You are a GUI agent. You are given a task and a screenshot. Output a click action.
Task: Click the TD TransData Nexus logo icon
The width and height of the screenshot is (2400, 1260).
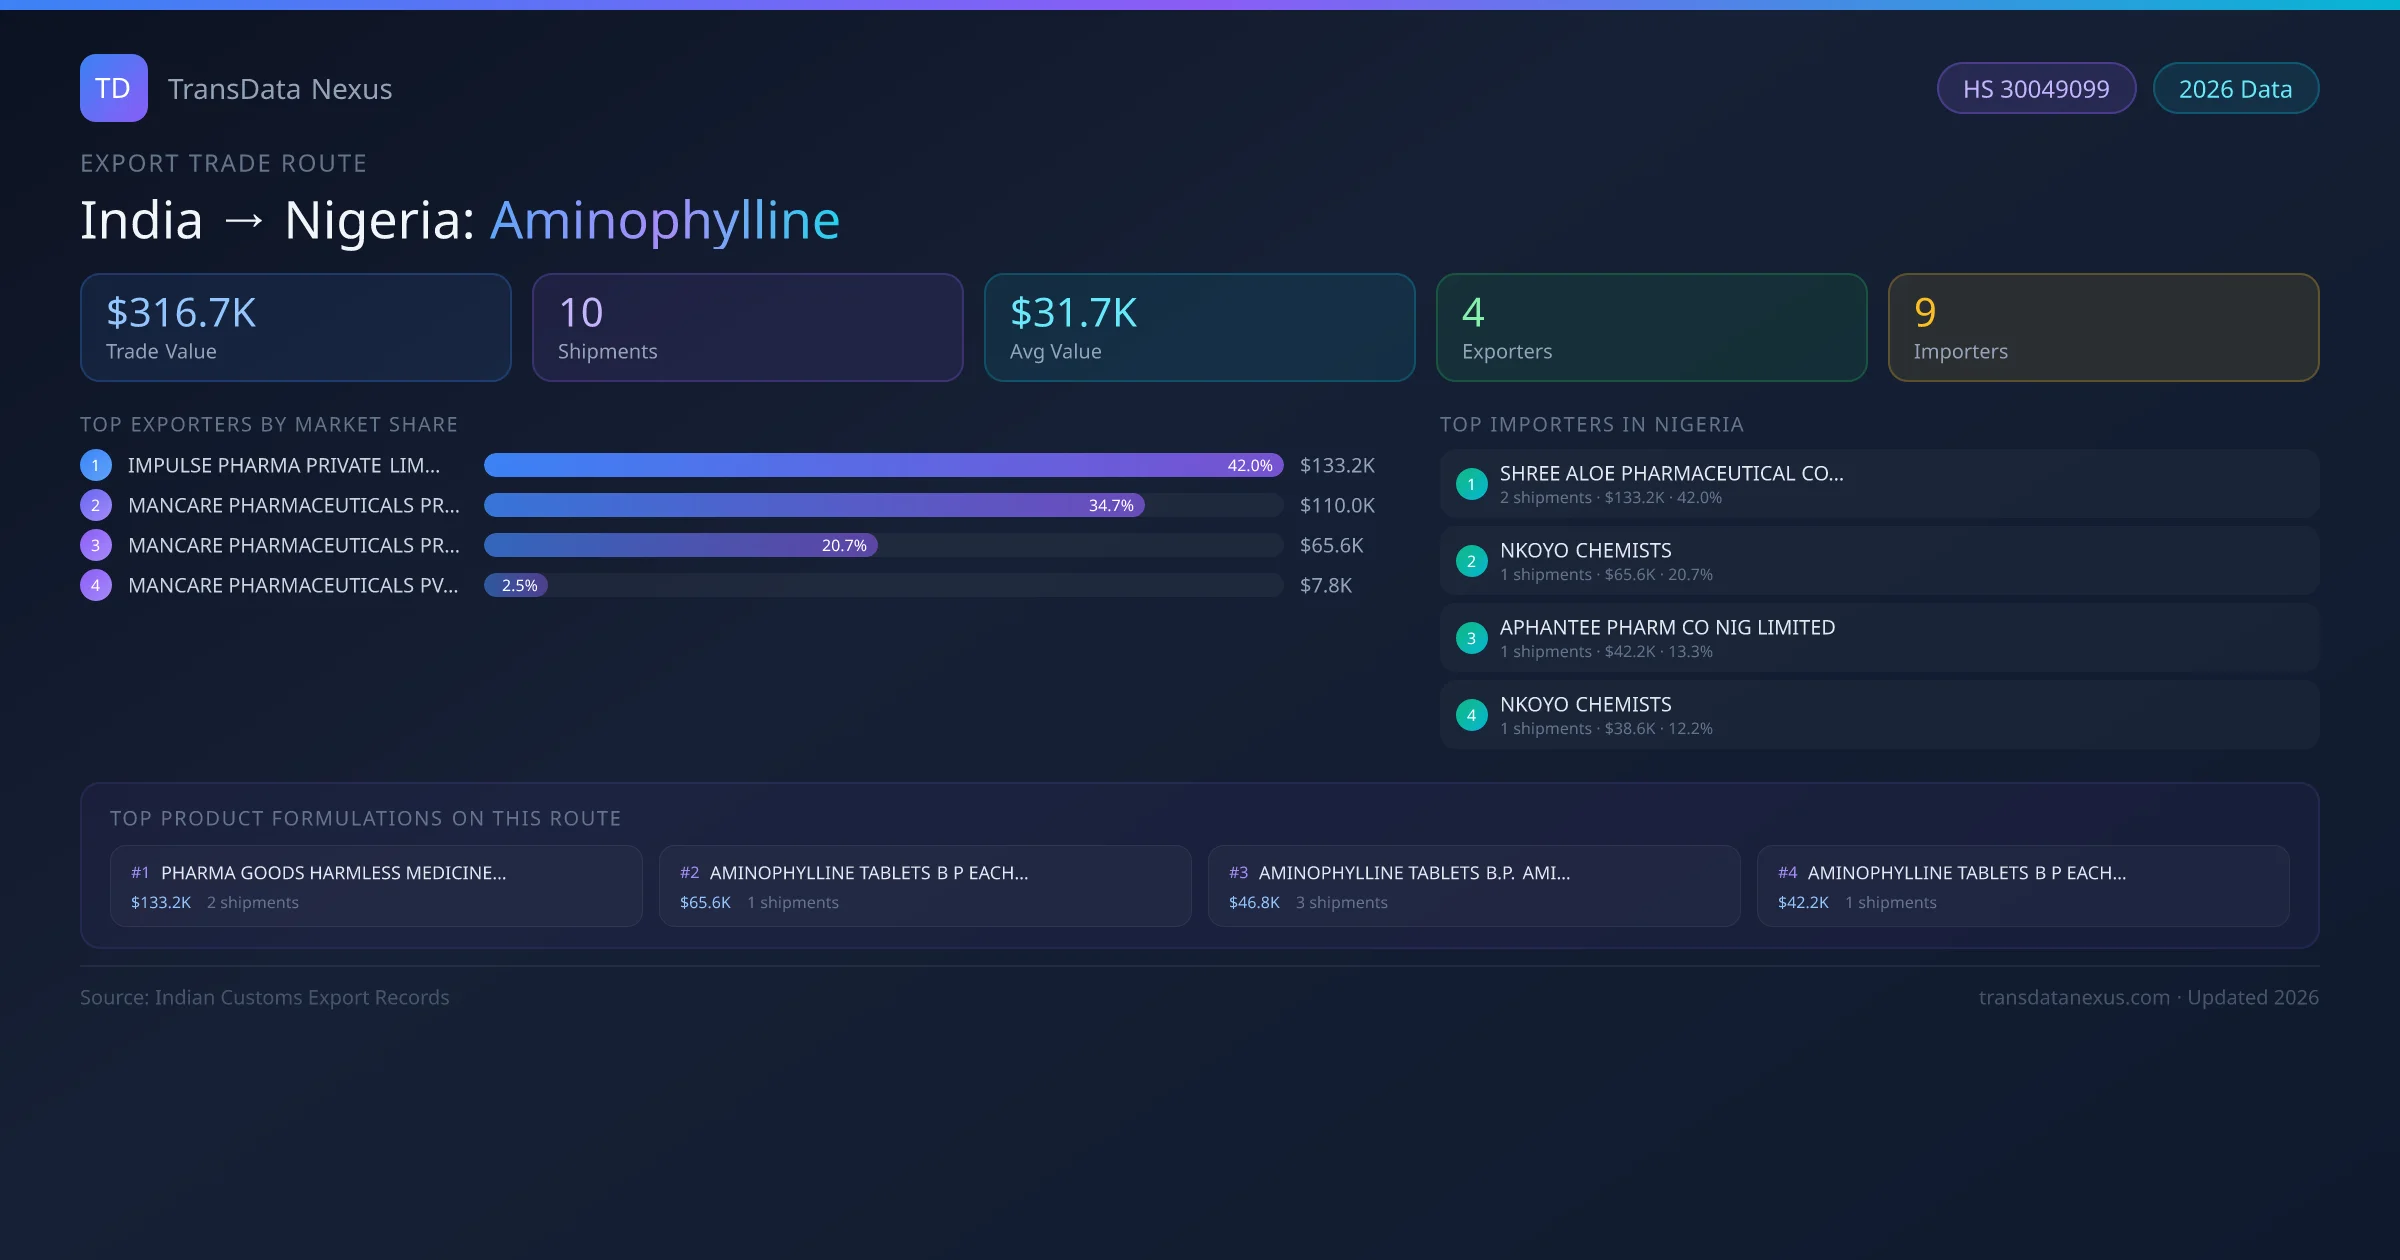tap(113, 87)
